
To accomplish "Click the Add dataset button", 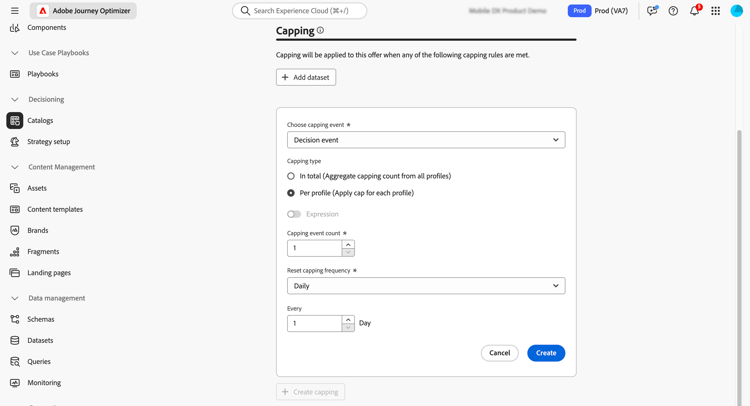I will tap(306, 77).
